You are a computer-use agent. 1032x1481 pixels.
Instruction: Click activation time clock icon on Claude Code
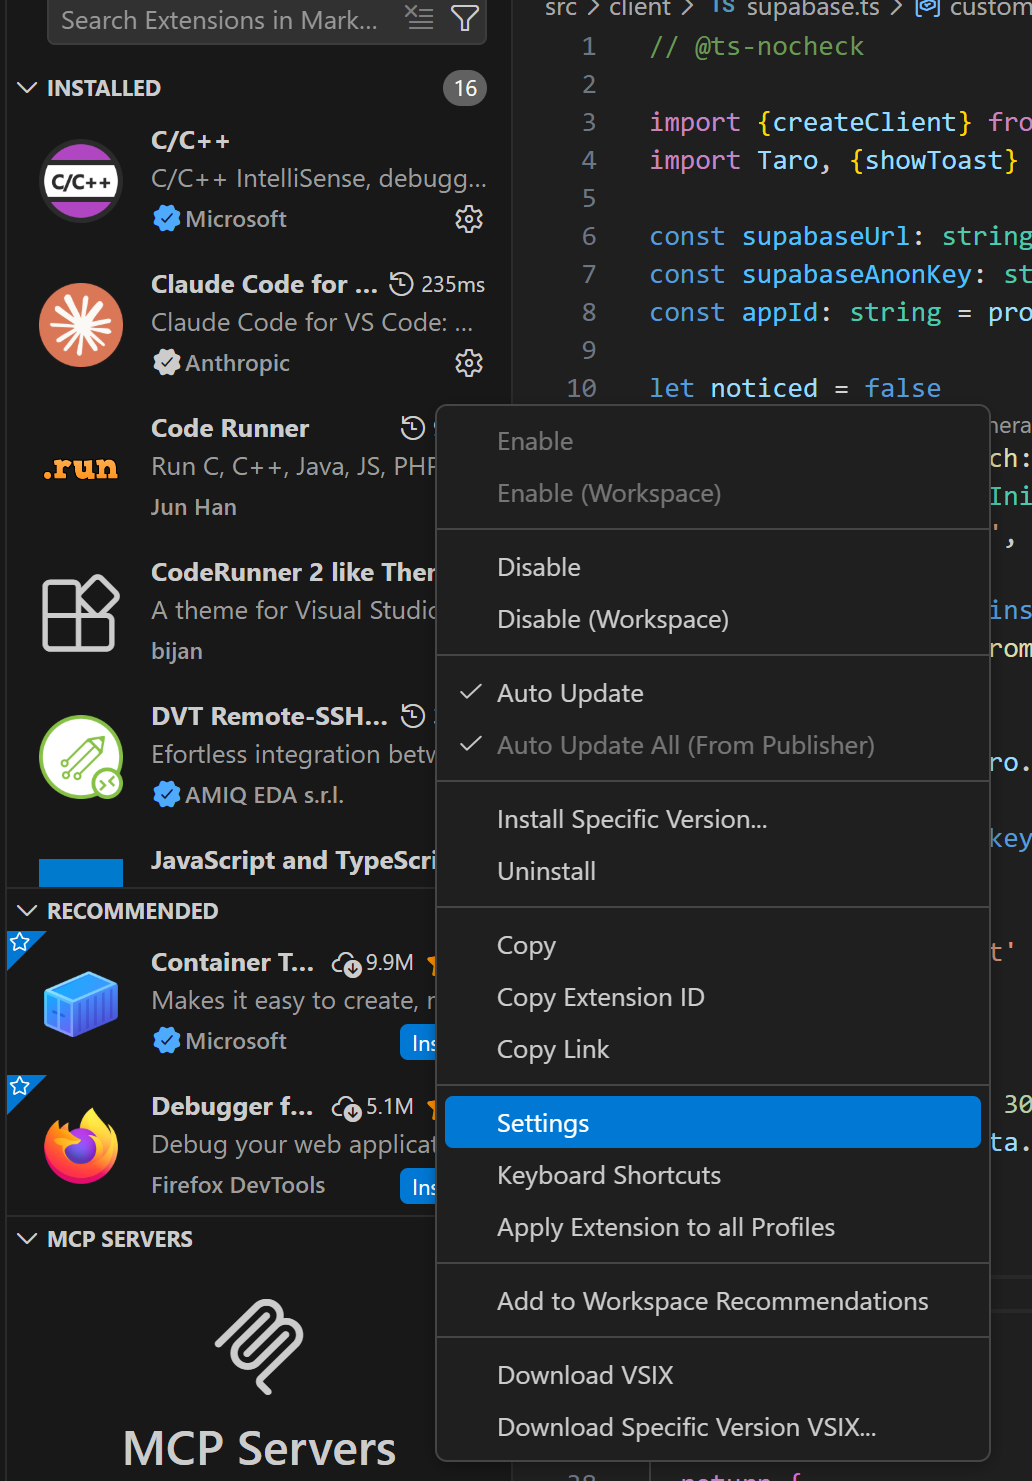[x=401, y=284]
